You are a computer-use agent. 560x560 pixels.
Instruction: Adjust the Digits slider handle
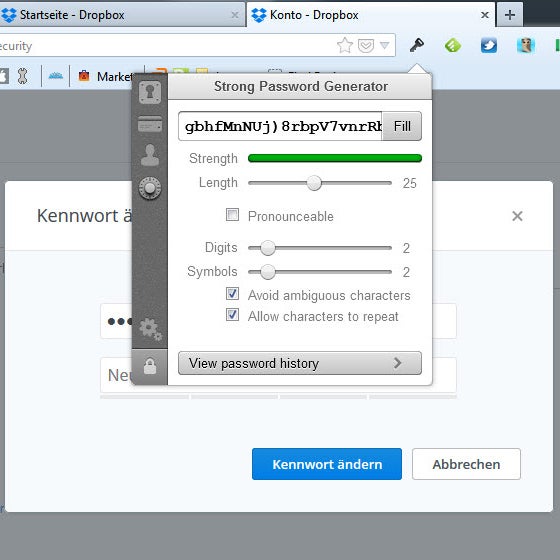click(x=268, y=248)
